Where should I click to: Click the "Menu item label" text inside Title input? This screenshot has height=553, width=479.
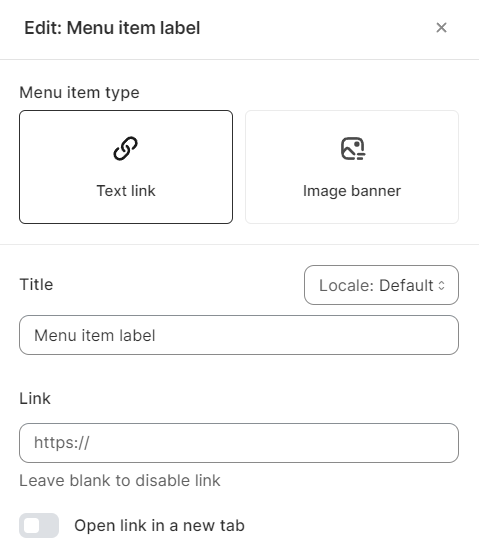[95, 335]
